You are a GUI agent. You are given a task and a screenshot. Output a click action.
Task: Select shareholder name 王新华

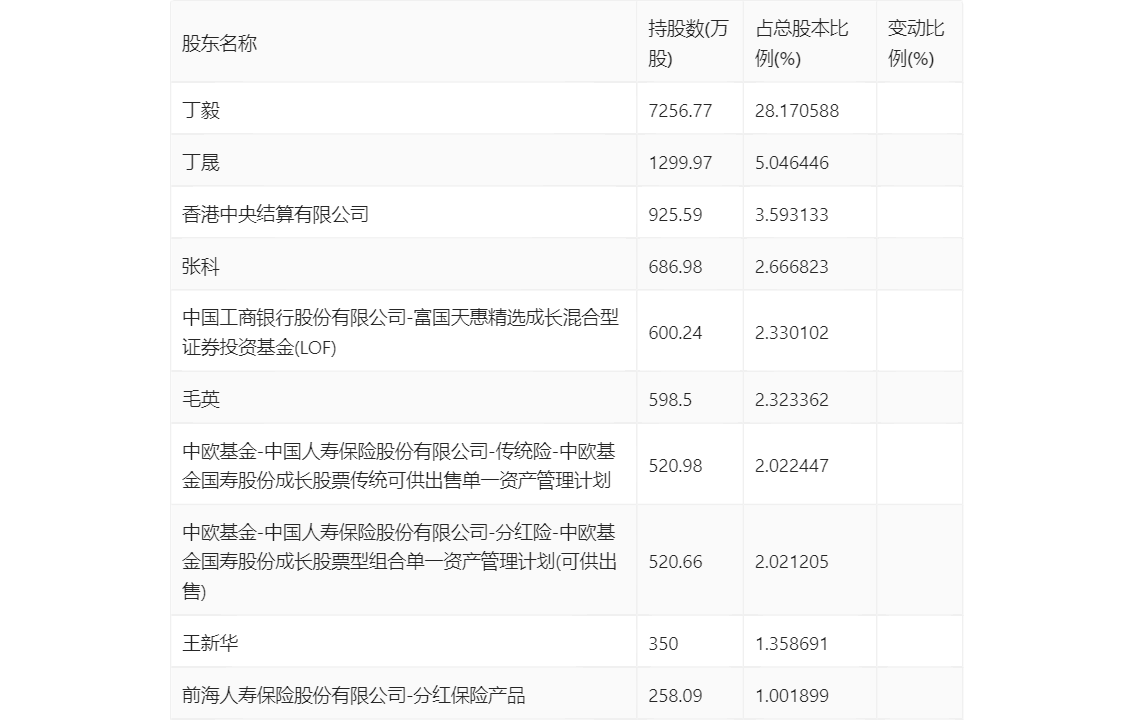(210, 643)
